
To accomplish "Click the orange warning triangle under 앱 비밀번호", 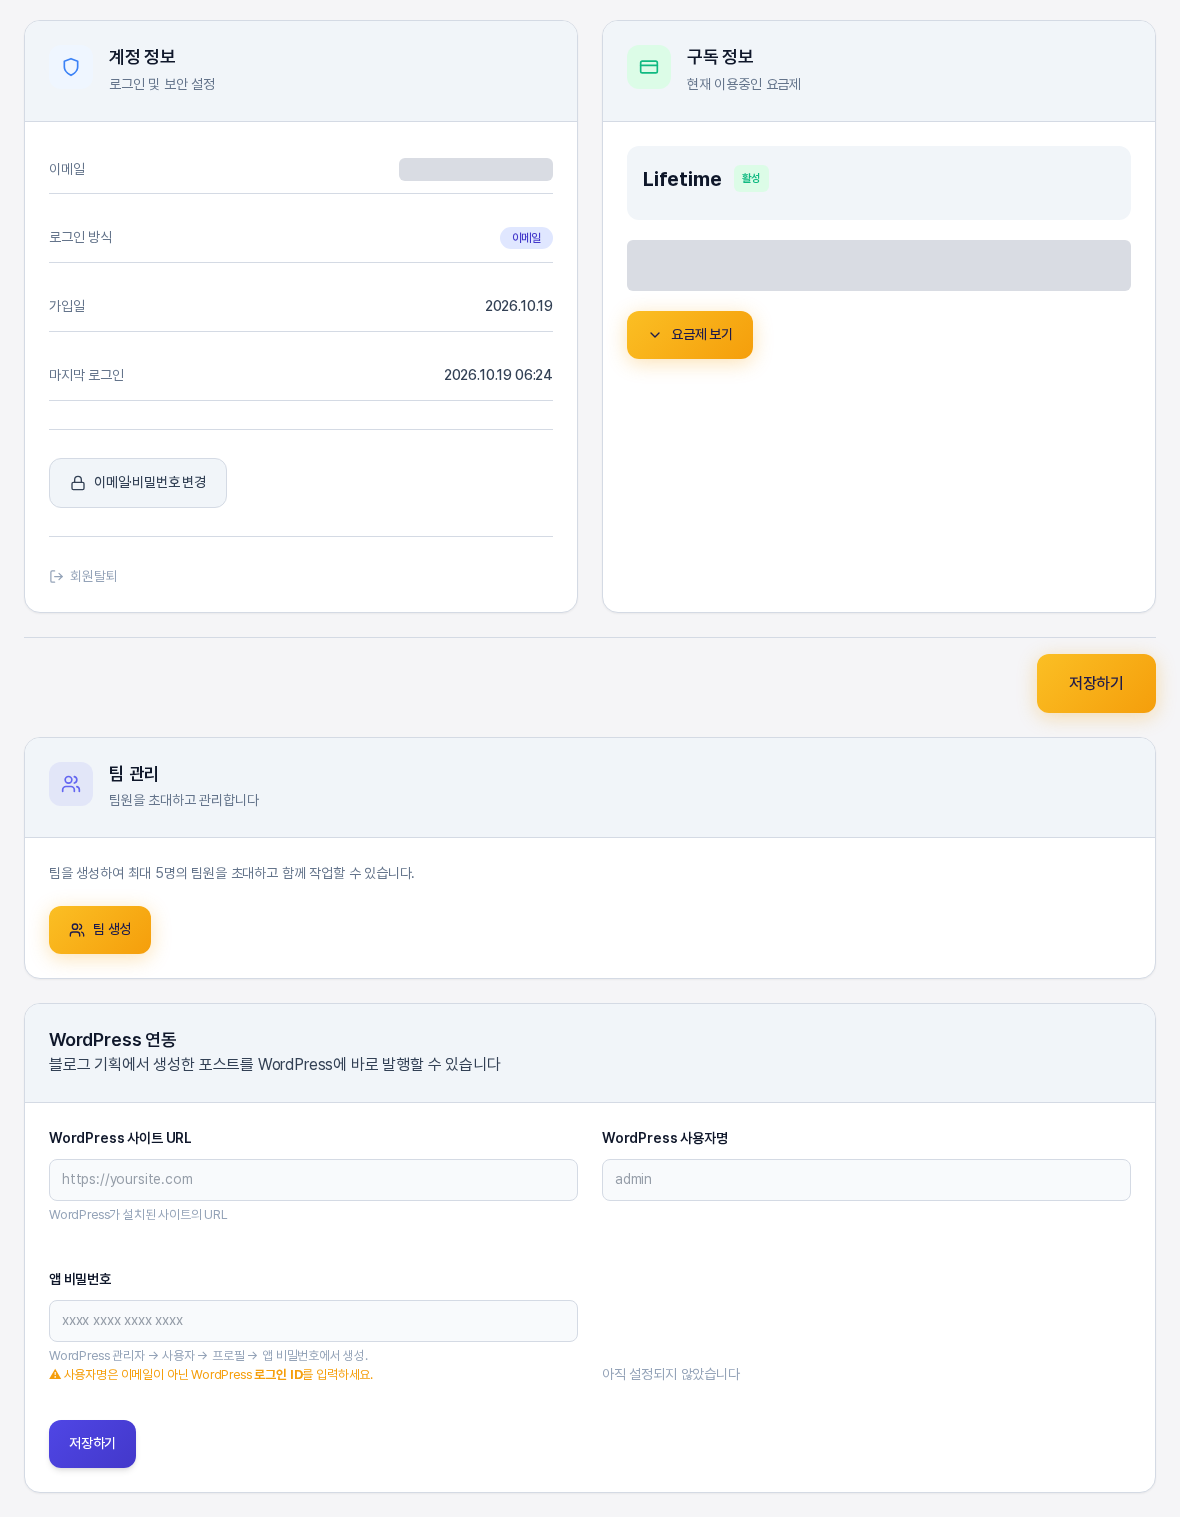I will pyautogui.click(x=55, y=1375).
